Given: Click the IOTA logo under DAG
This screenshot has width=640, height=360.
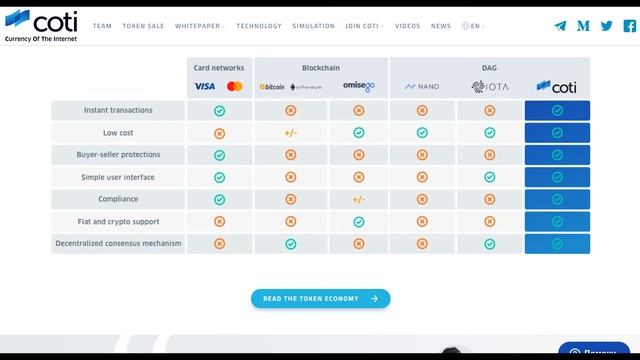Looking at the screenshot, I should tap(490, 87).
